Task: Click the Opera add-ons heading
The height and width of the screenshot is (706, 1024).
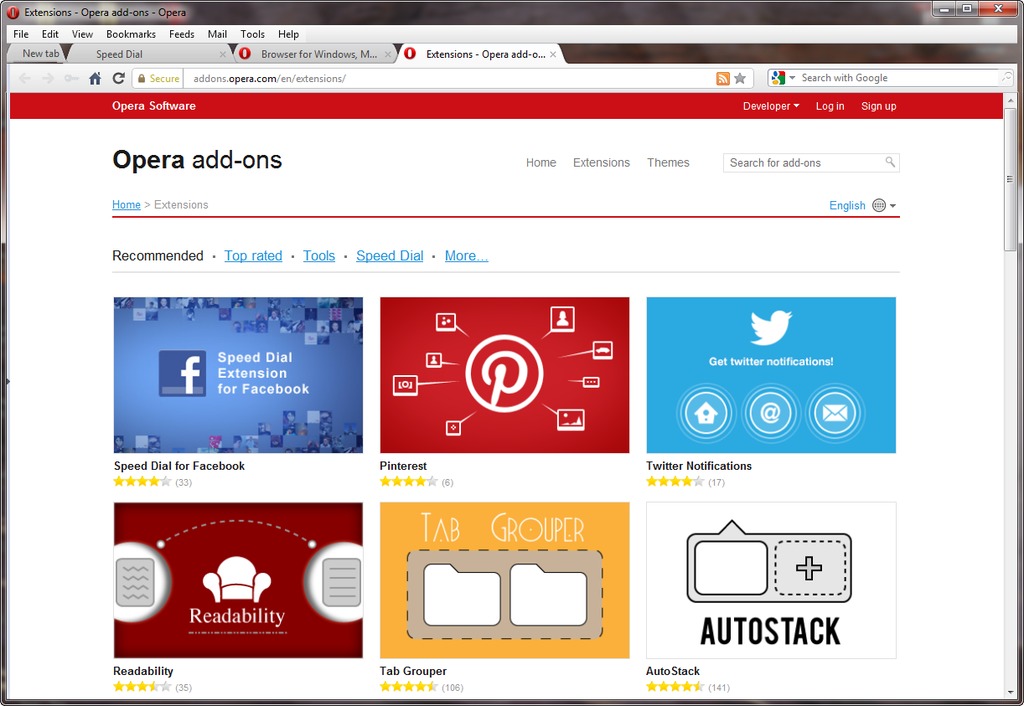Action: click(x=197, y=160)
